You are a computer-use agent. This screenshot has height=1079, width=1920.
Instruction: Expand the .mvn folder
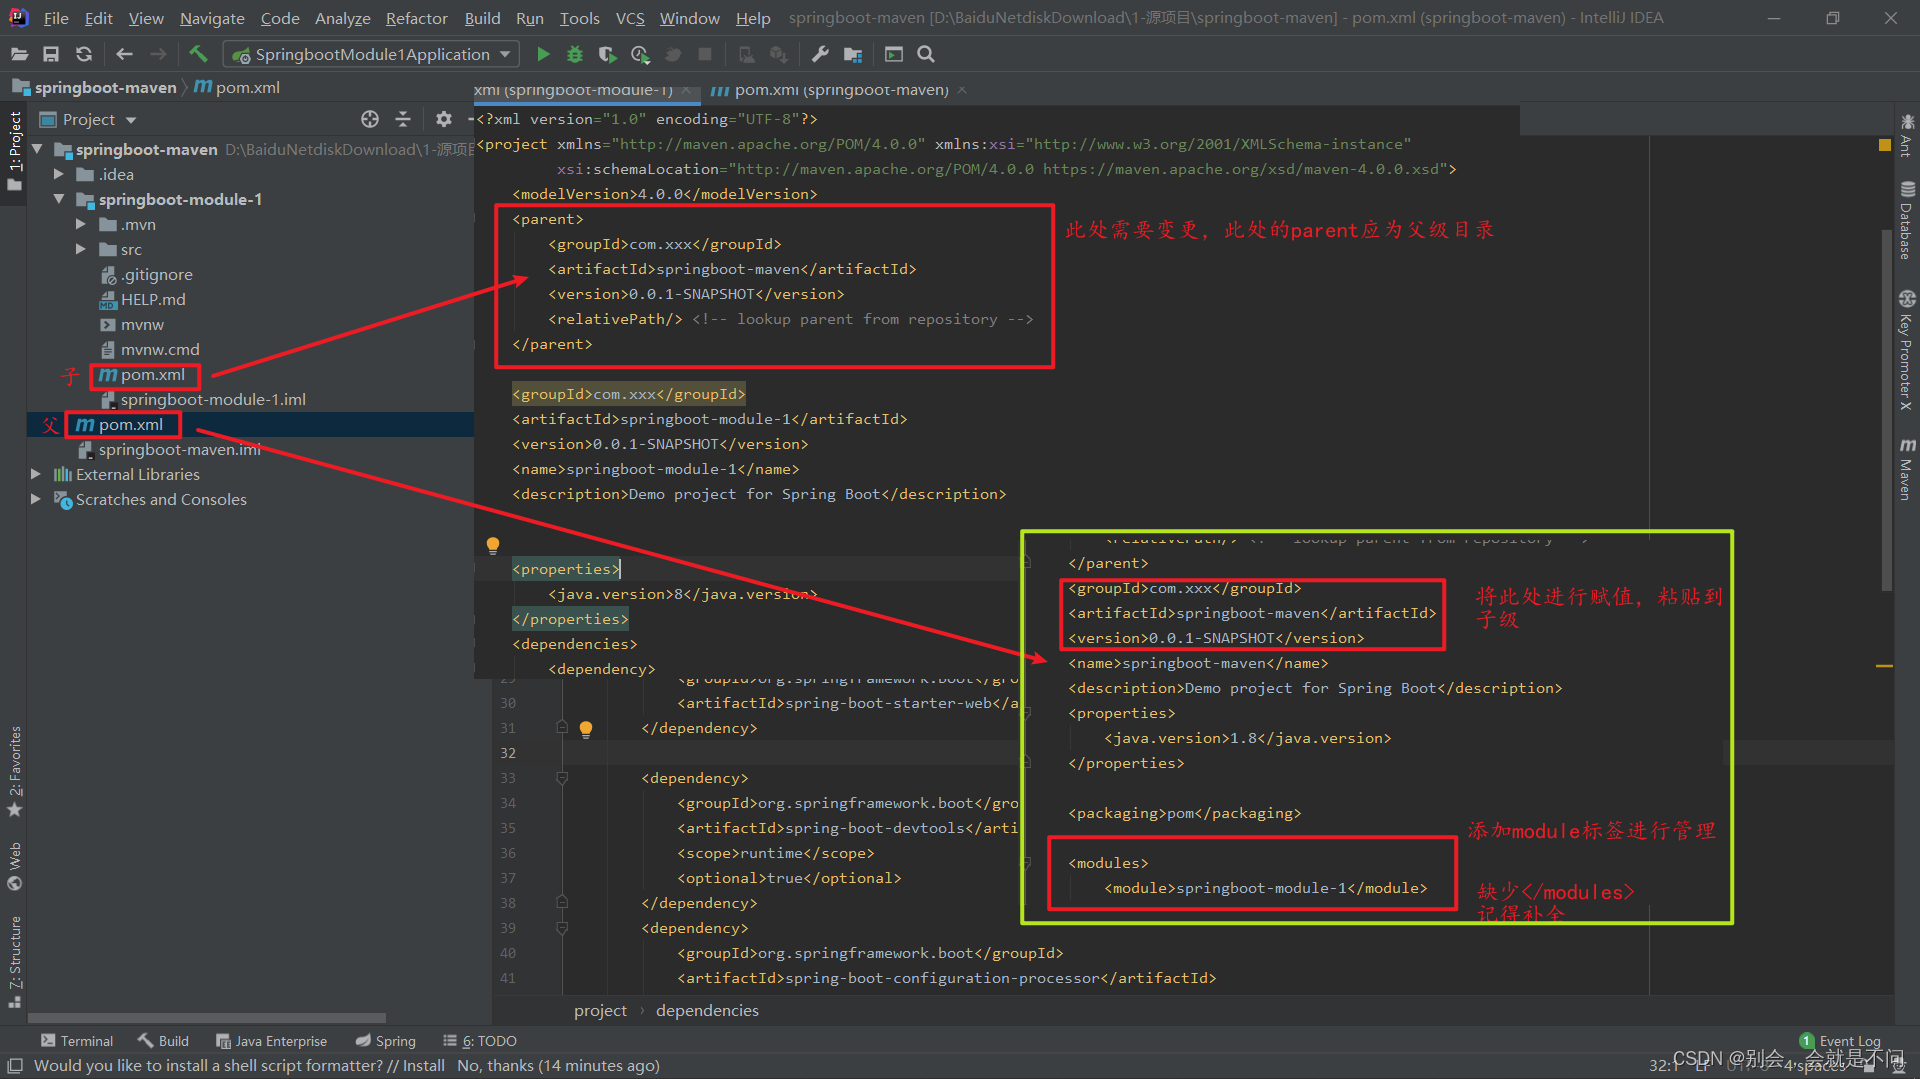pyautogui.click(x=81, y=224)
